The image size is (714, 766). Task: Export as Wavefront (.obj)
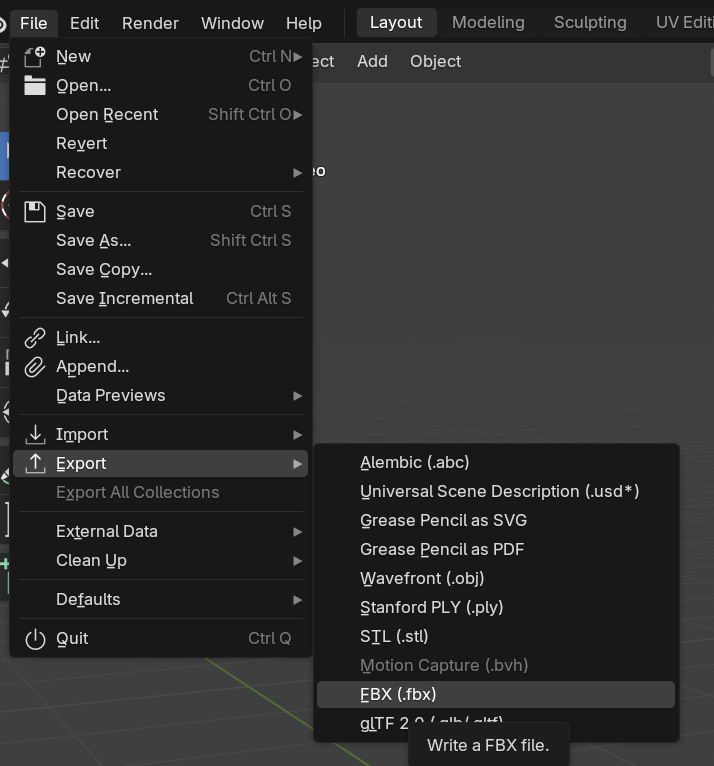coord(496,578)
